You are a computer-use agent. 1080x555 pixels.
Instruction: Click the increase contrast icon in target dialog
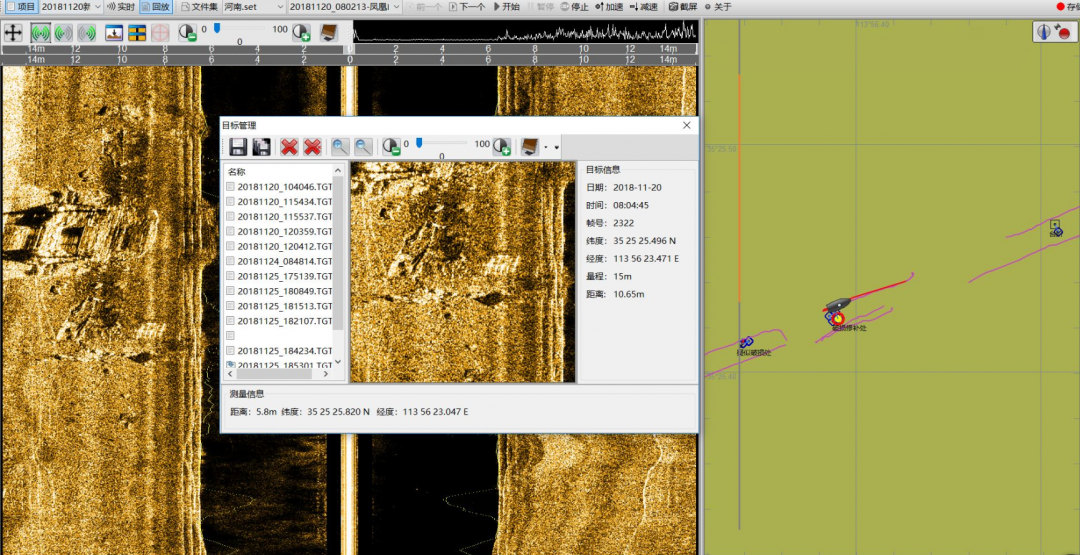501,147
